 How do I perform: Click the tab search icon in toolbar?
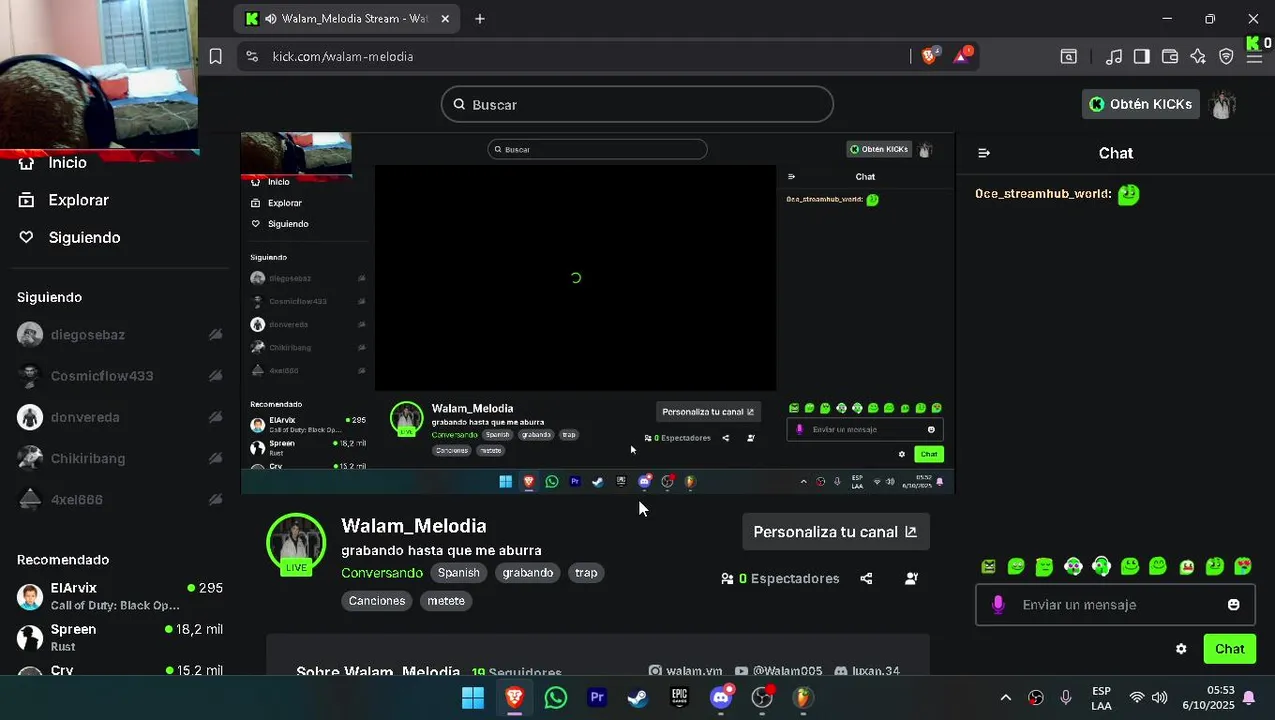point(1069,57)
